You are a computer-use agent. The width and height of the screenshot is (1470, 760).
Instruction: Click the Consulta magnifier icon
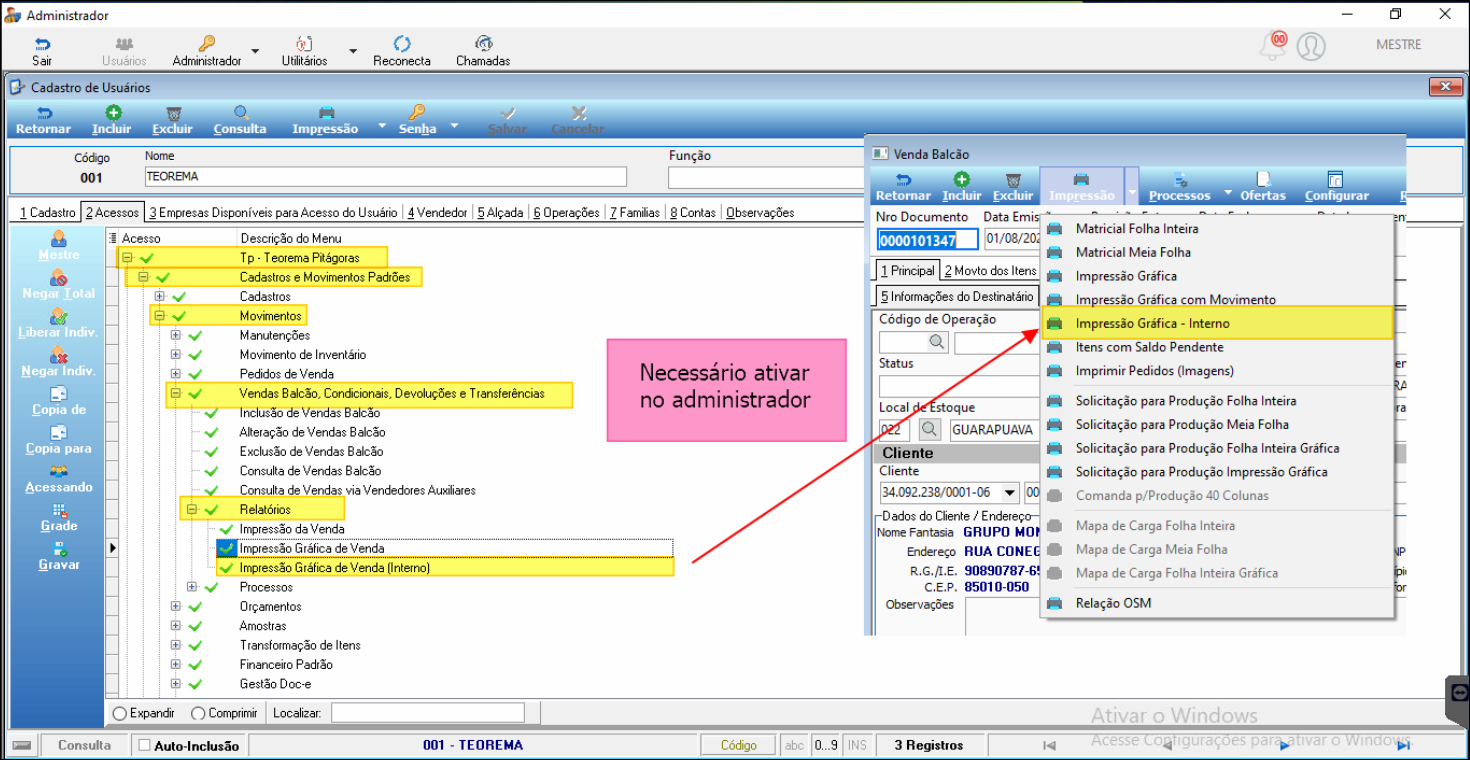point(241,113)
